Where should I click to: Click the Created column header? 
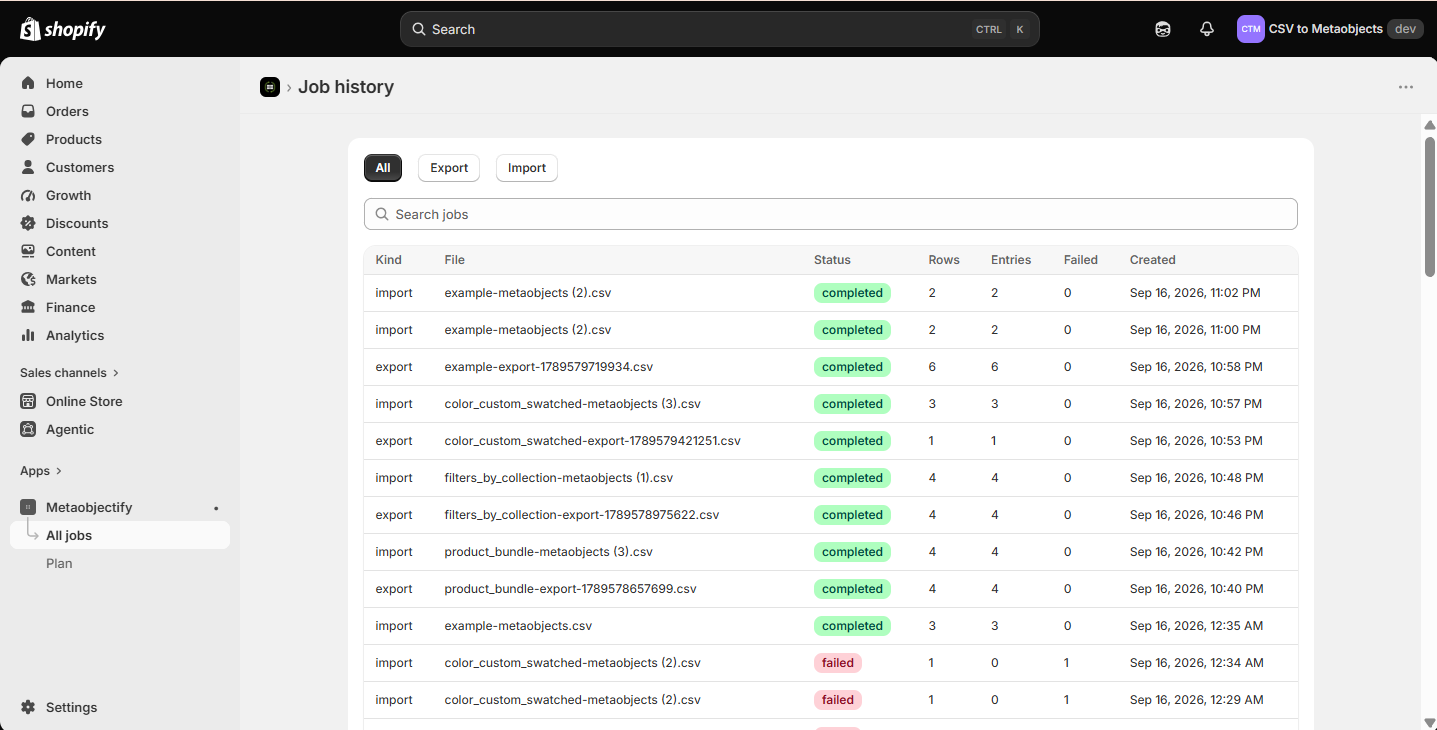[x=1153, y=260]
